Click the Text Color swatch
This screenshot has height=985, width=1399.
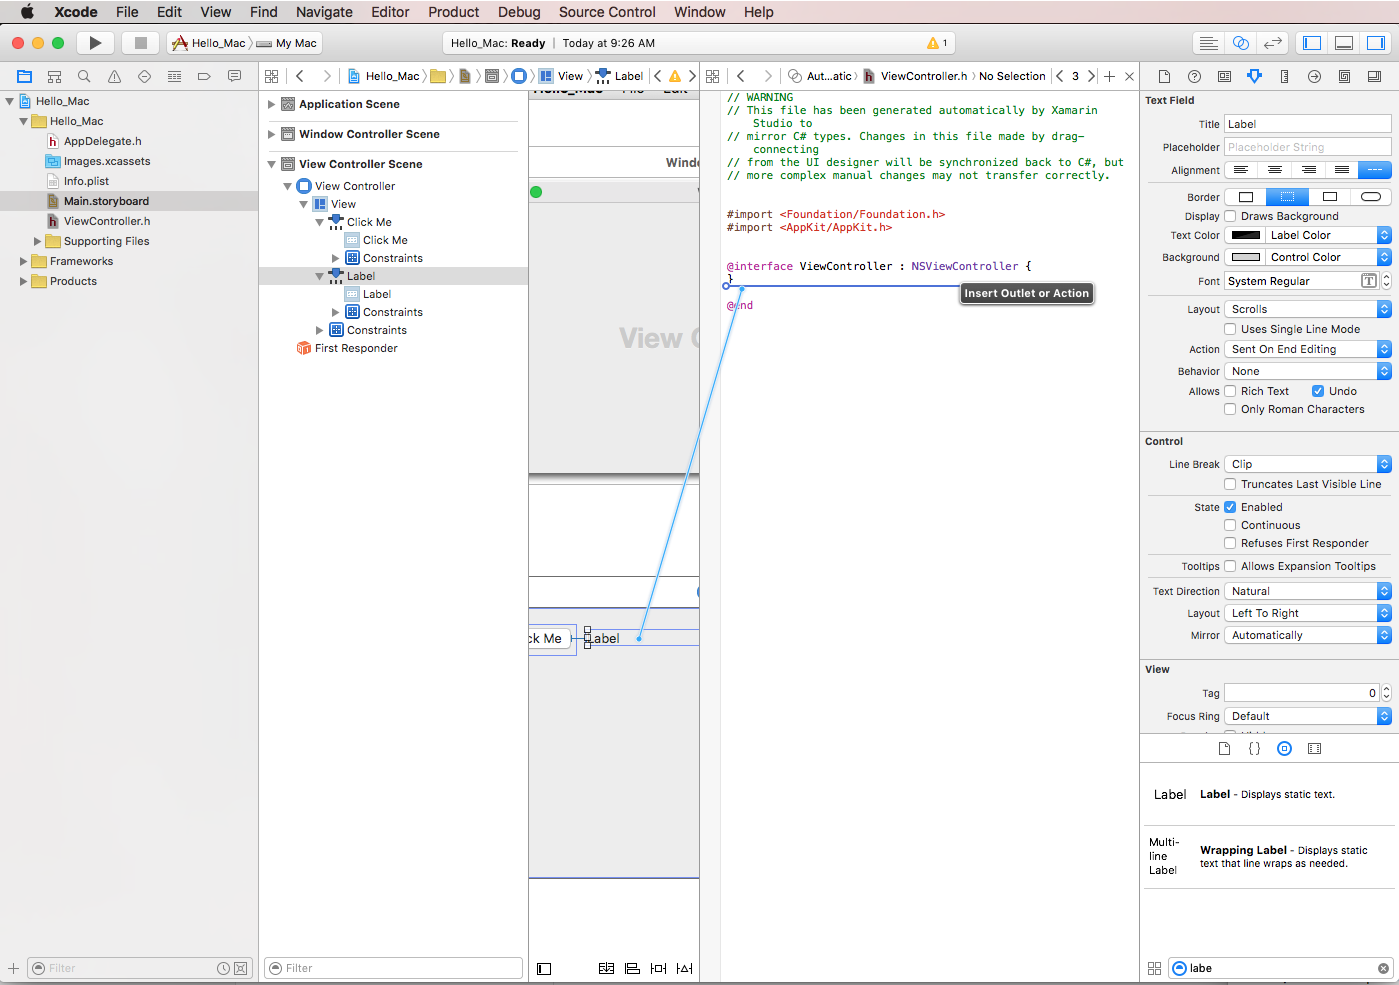[x=1245, y=235]
